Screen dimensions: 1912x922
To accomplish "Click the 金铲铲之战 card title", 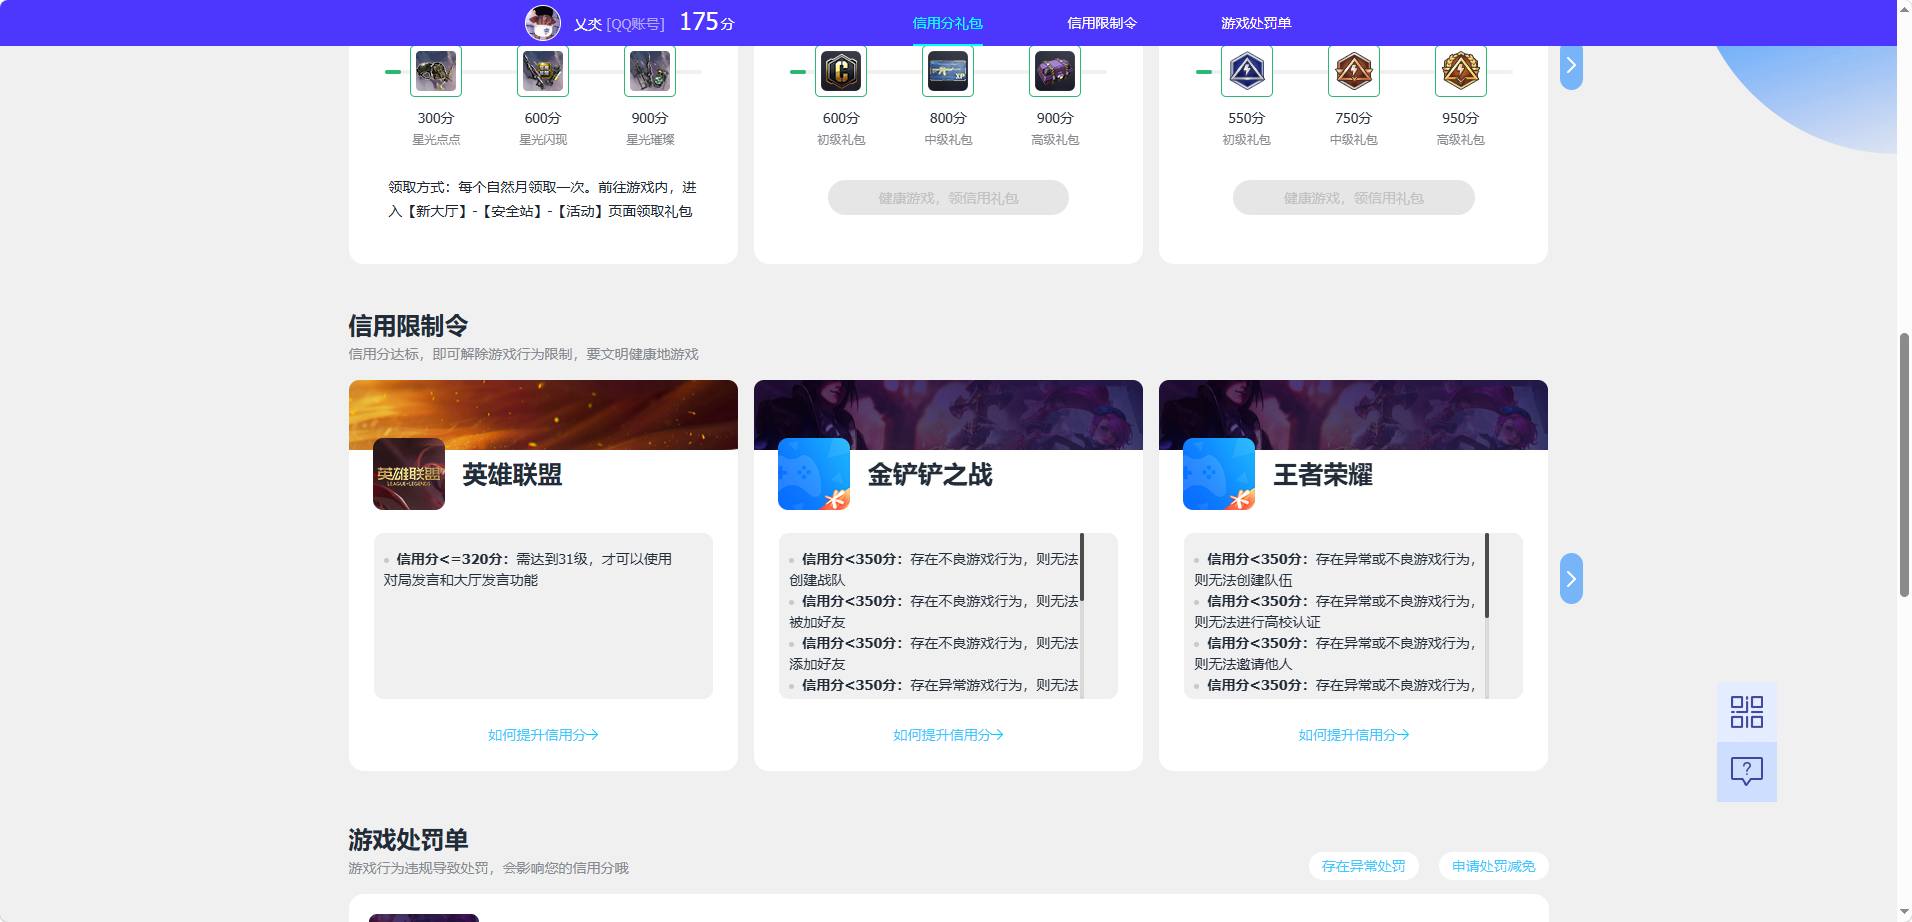I will pyautogui.click(x=930, y=474).
